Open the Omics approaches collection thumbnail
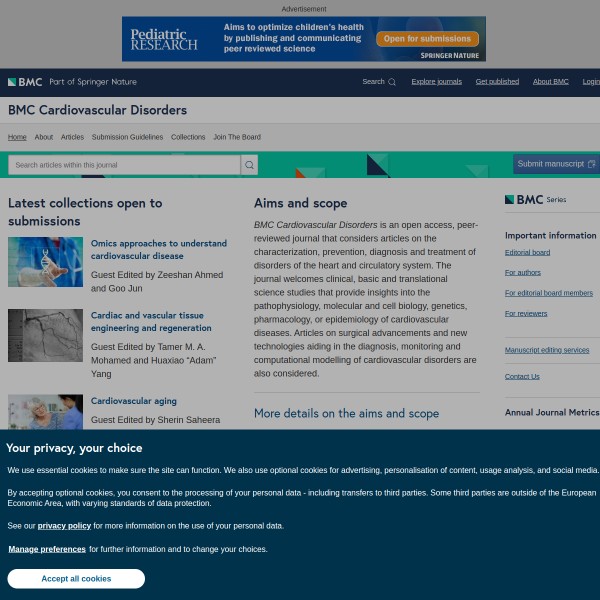The width and height of the screenshot is (600, 600). coord(45,262)
